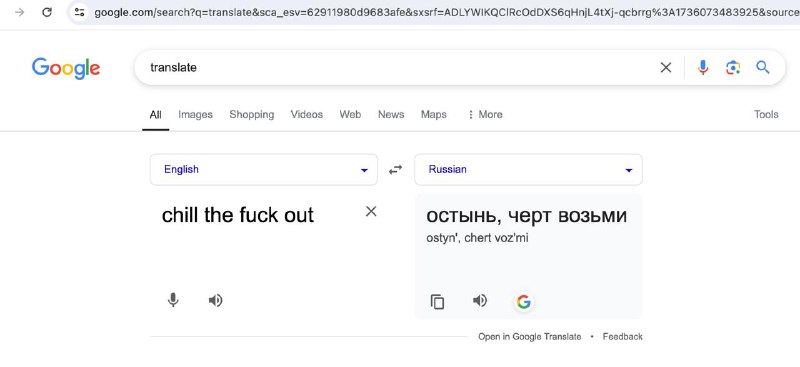The image size is (800, 367).
Task: Start voice input for source text
Action: [x=173, y=300]
